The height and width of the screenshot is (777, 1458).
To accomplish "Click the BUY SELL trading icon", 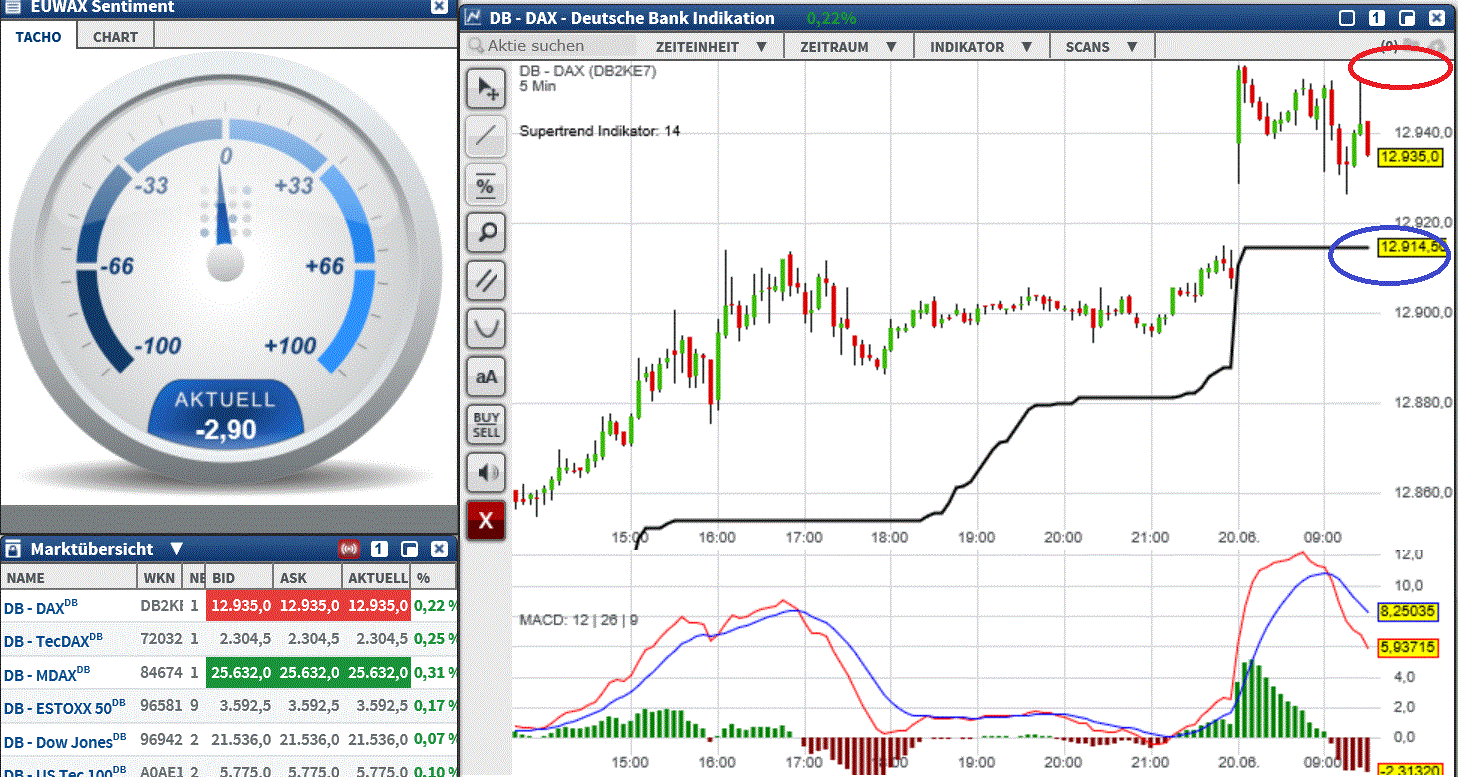I will click(485, 424).
